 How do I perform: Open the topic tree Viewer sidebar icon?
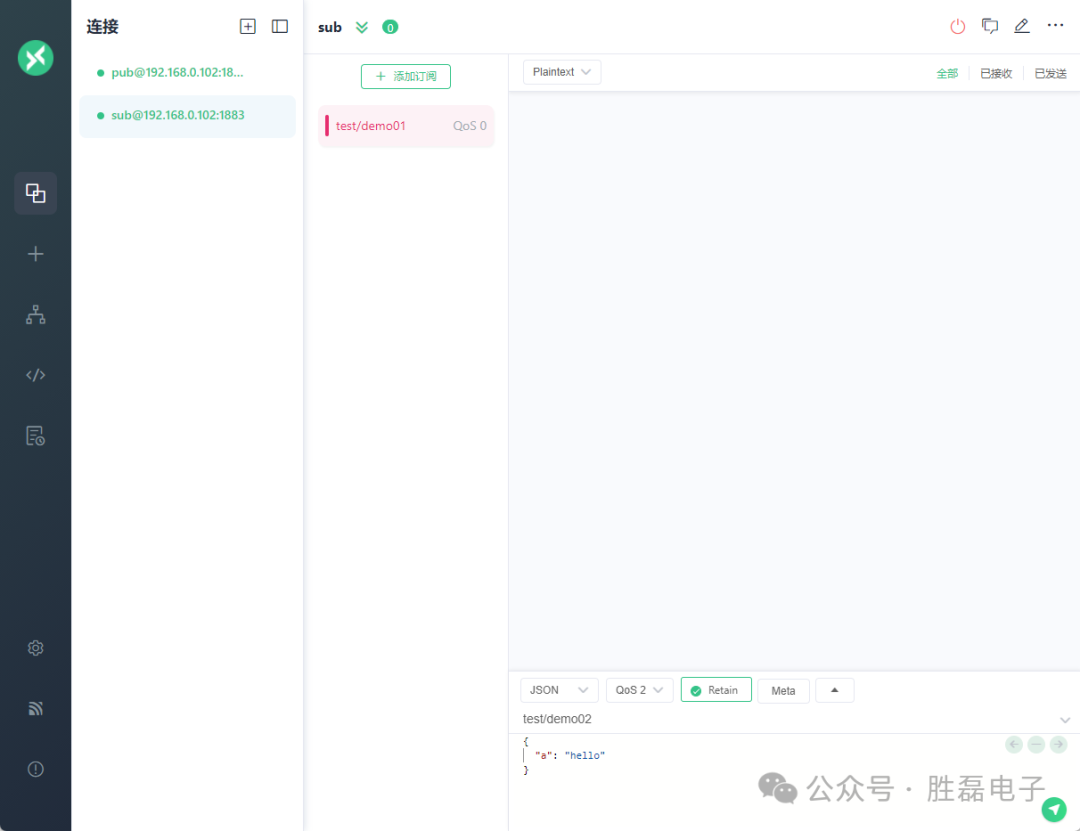[x=35, y=314]
